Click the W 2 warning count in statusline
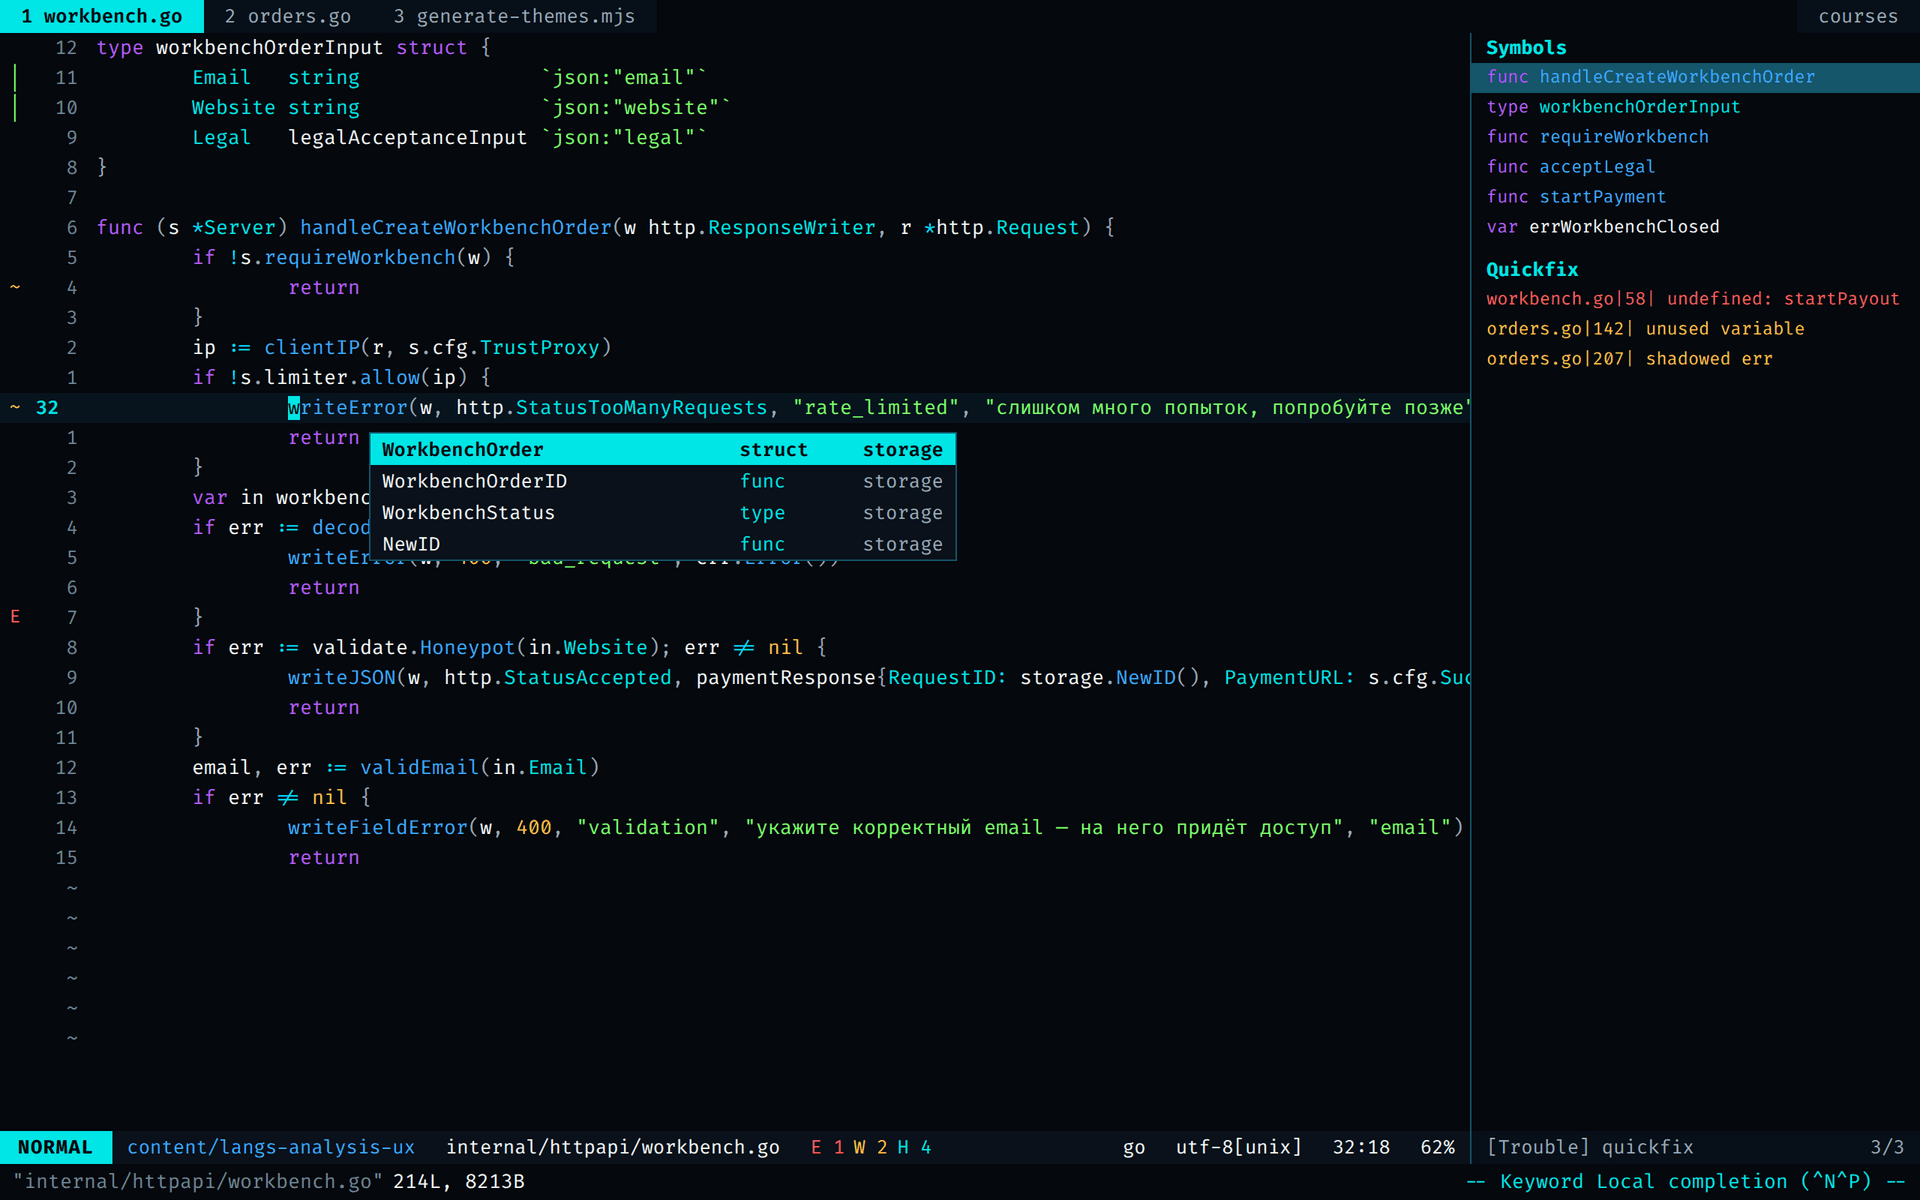1920x1200 pixels. pos(870,1147)
